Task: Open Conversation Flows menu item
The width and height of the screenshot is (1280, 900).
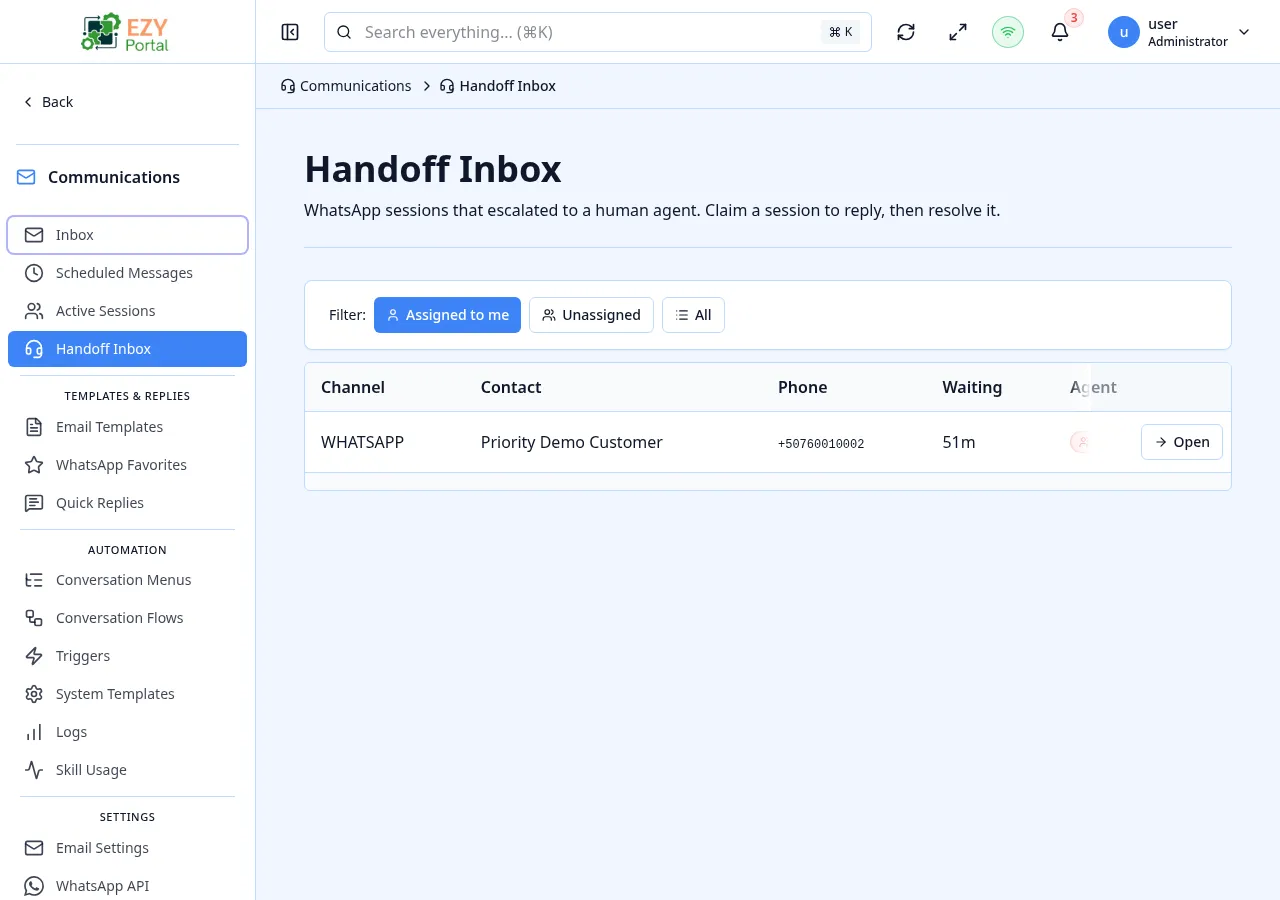Action: coord(127,618)
